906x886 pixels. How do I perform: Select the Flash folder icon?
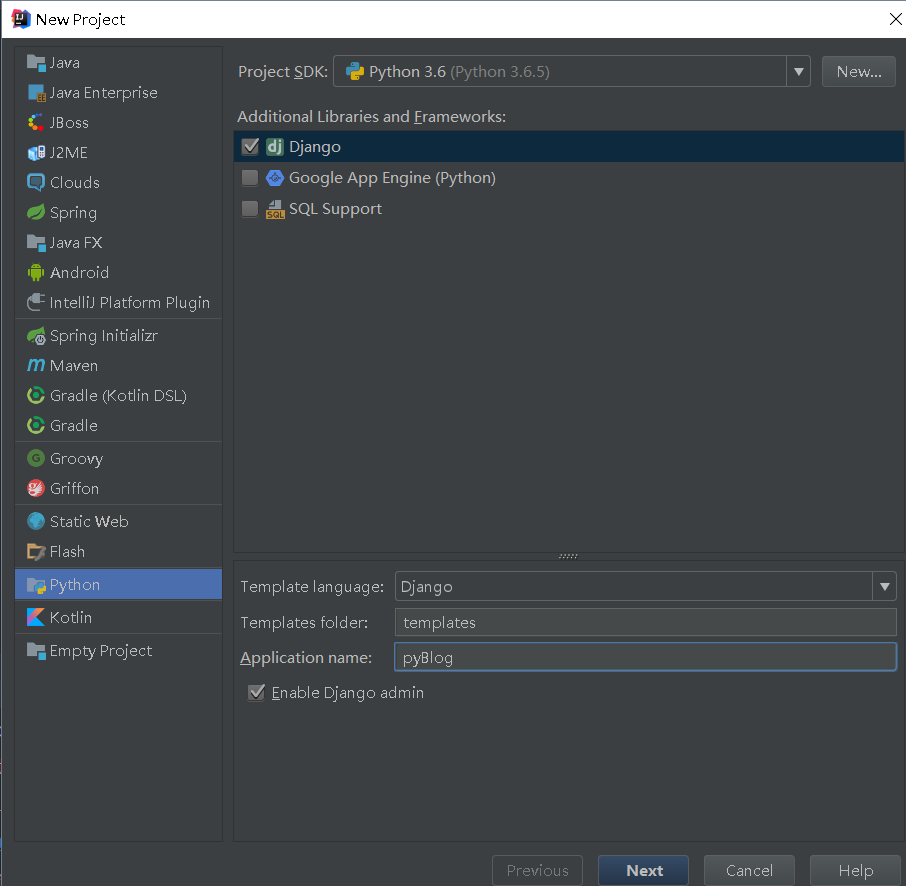36,551
